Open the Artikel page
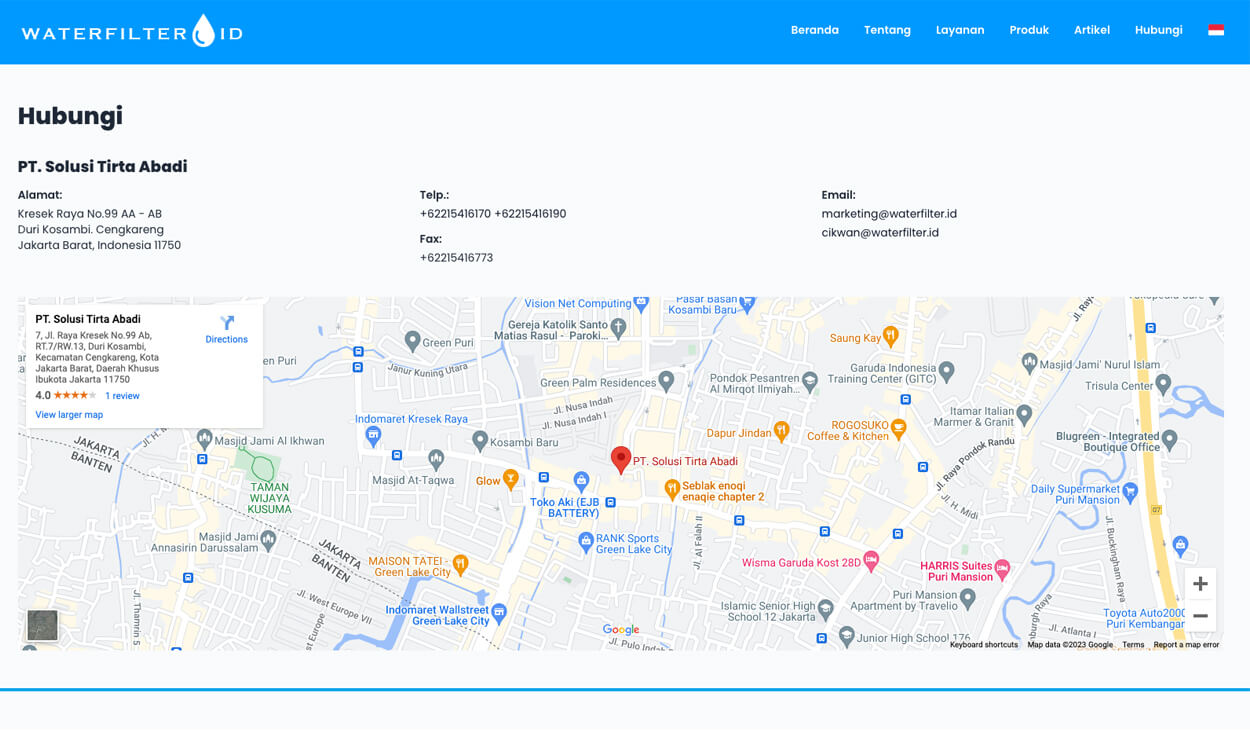The height and width of the screenshot is (732, 1250). [1092, 30]
